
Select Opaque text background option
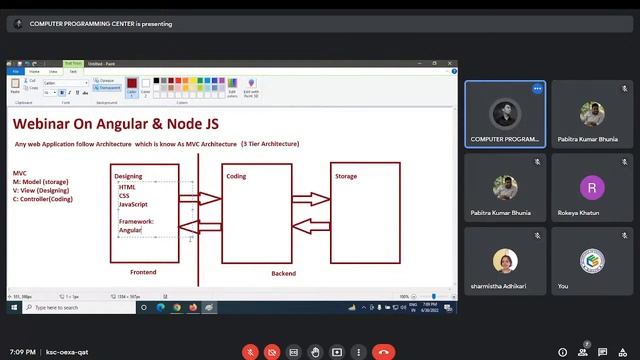point(105,81)
